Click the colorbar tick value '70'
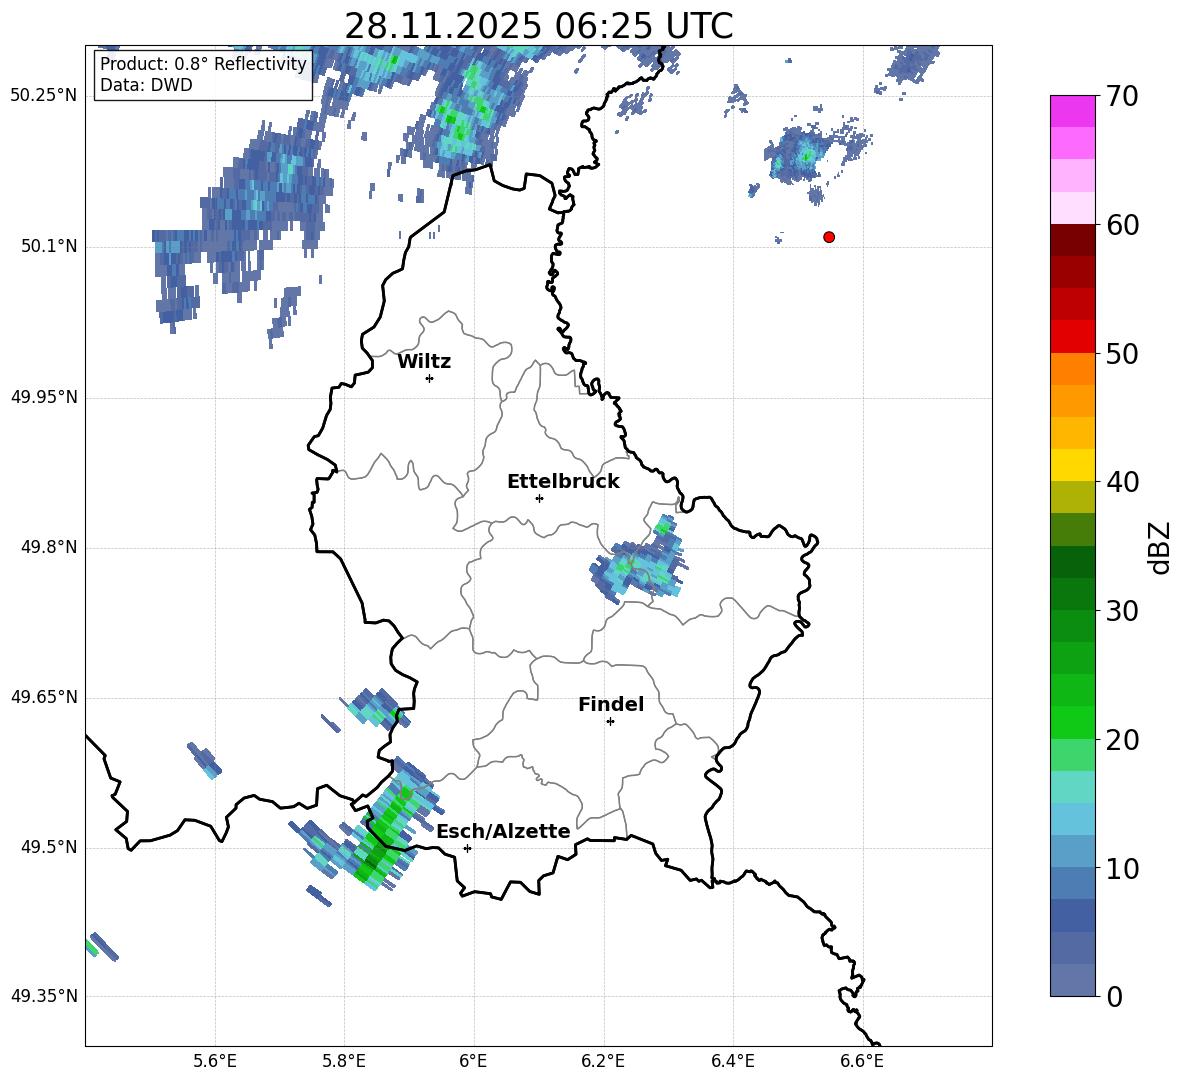 click(x=1122, y=96)
